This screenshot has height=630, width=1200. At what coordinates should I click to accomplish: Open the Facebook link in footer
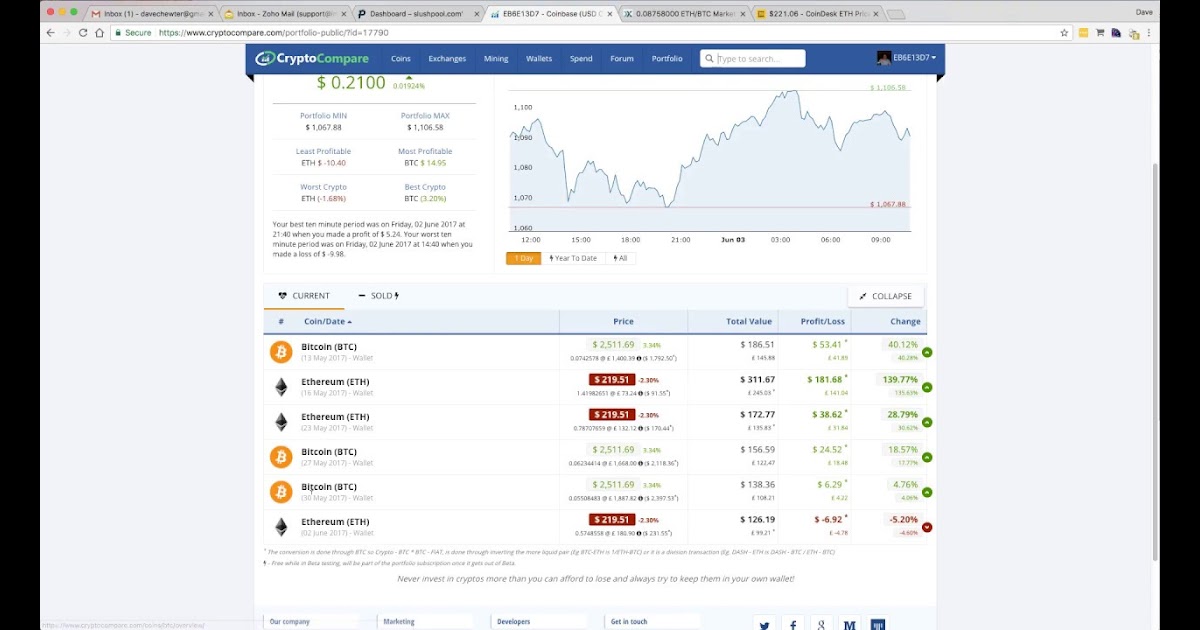tap(793, 625)
